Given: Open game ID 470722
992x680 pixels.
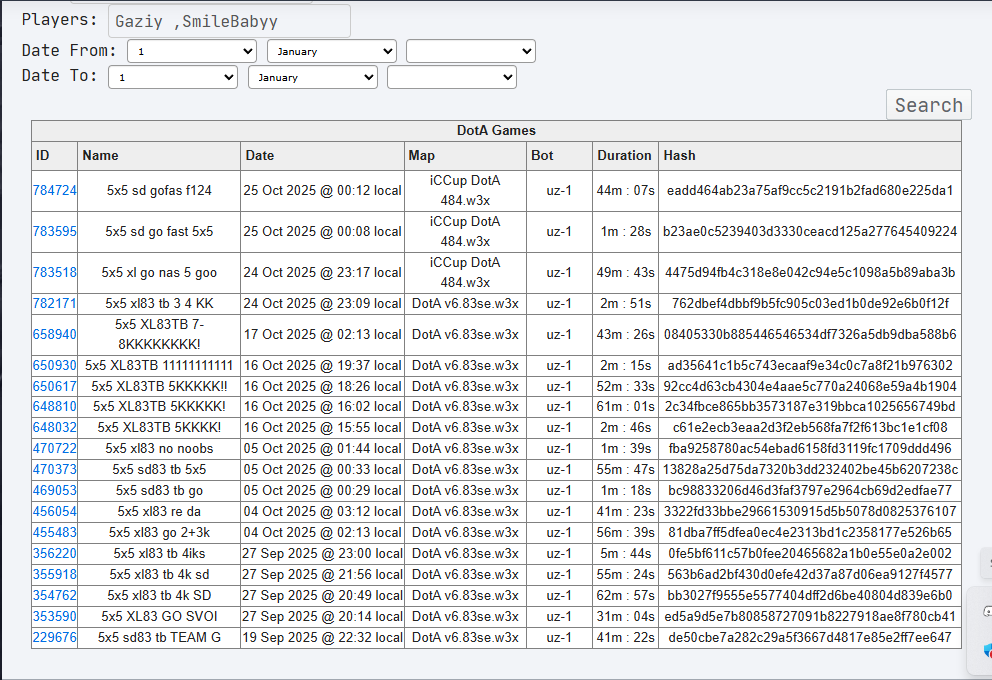Looking at the screenshot, I should tap(54, 449).
